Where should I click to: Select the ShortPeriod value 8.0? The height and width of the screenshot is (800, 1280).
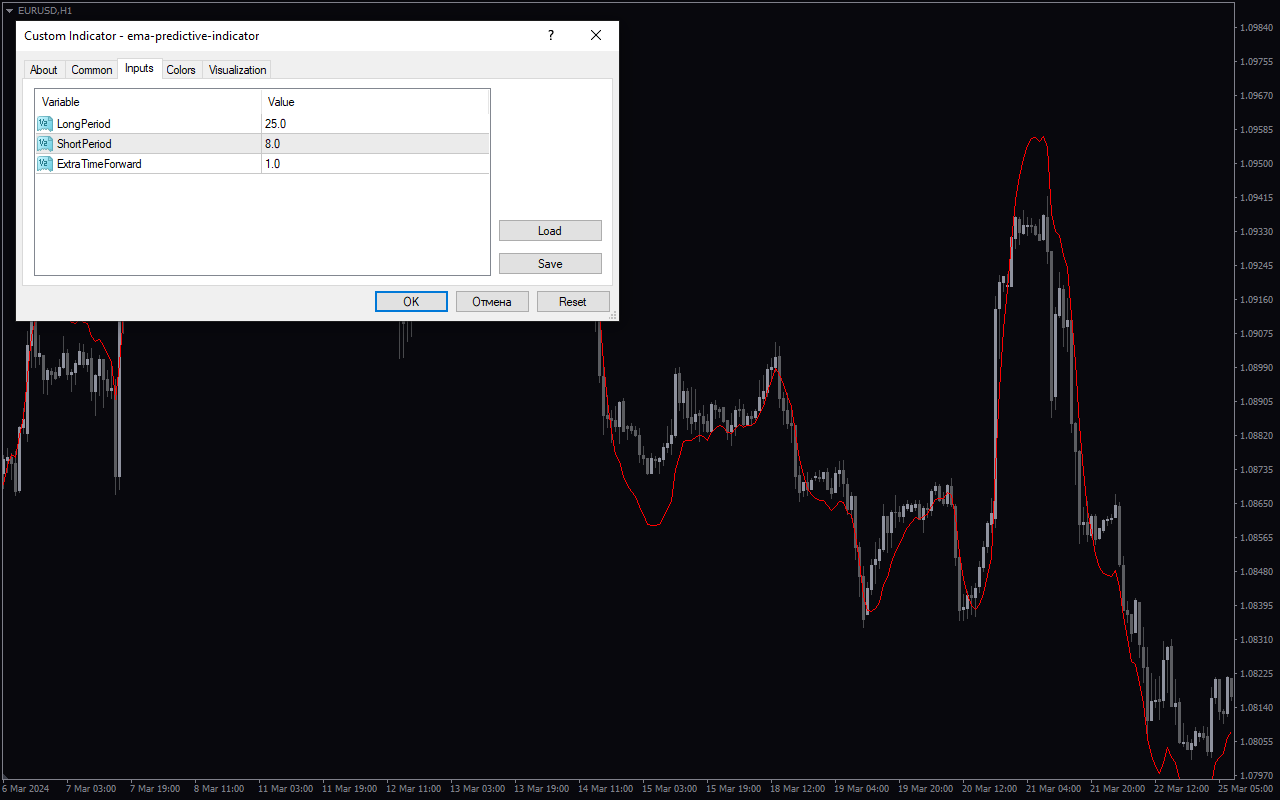pyautogui.click(x=375, y=144)
